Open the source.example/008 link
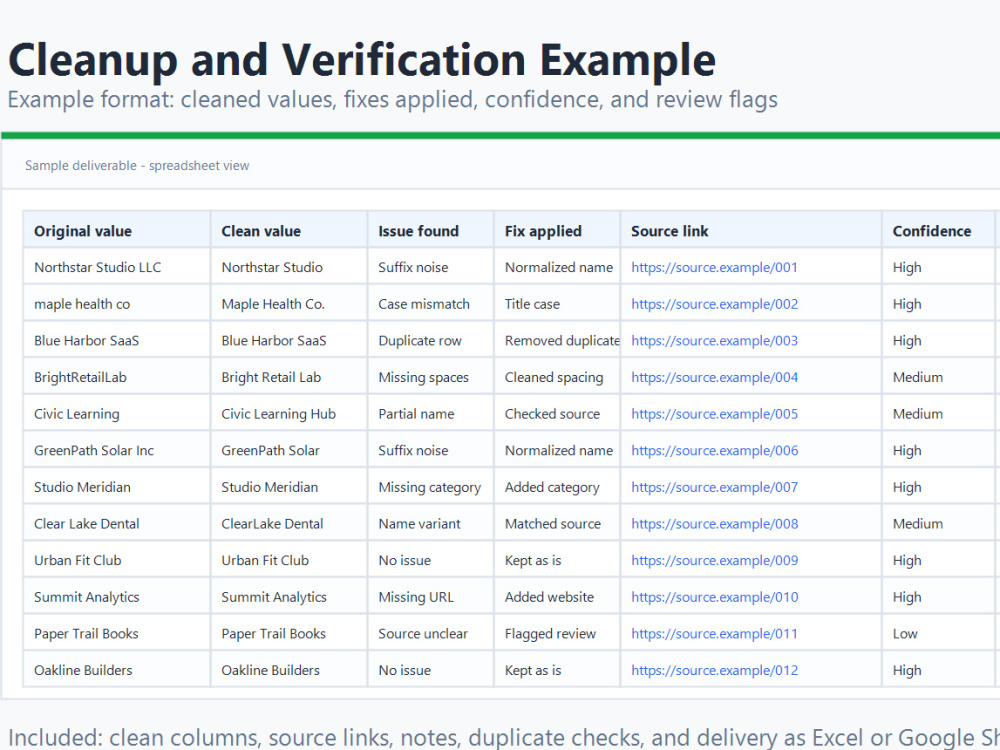 714,524
